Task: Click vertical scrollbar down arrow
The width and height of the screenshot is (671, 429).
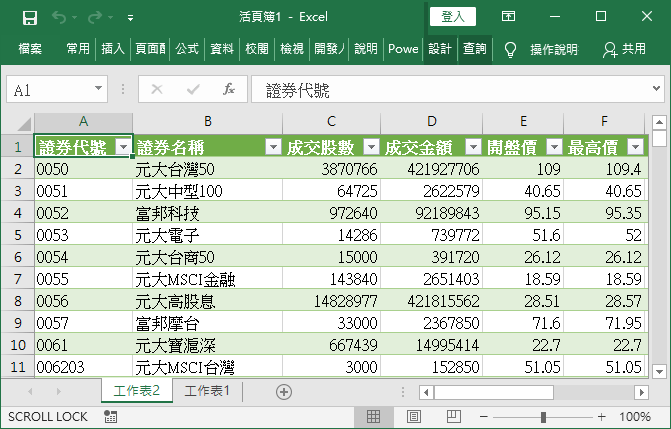Action: coord(659,371)
